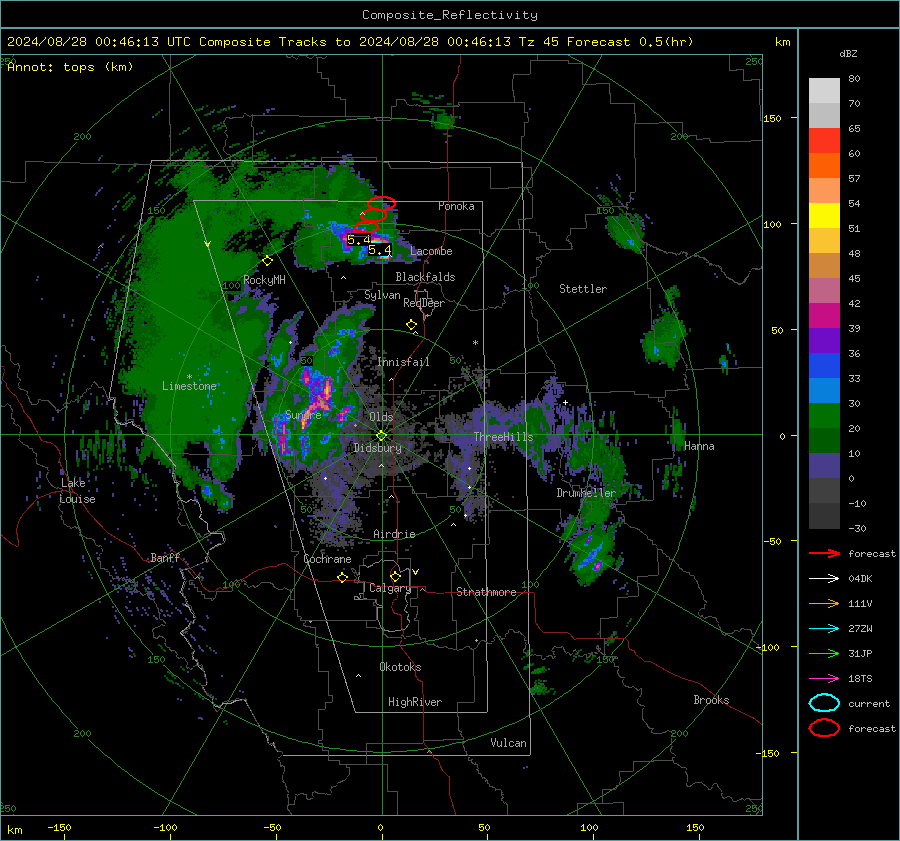This screenshot has width=900, height=841.
Task: Pick the yellow 54-51 dBZ color block
Action: coord(824,215)
